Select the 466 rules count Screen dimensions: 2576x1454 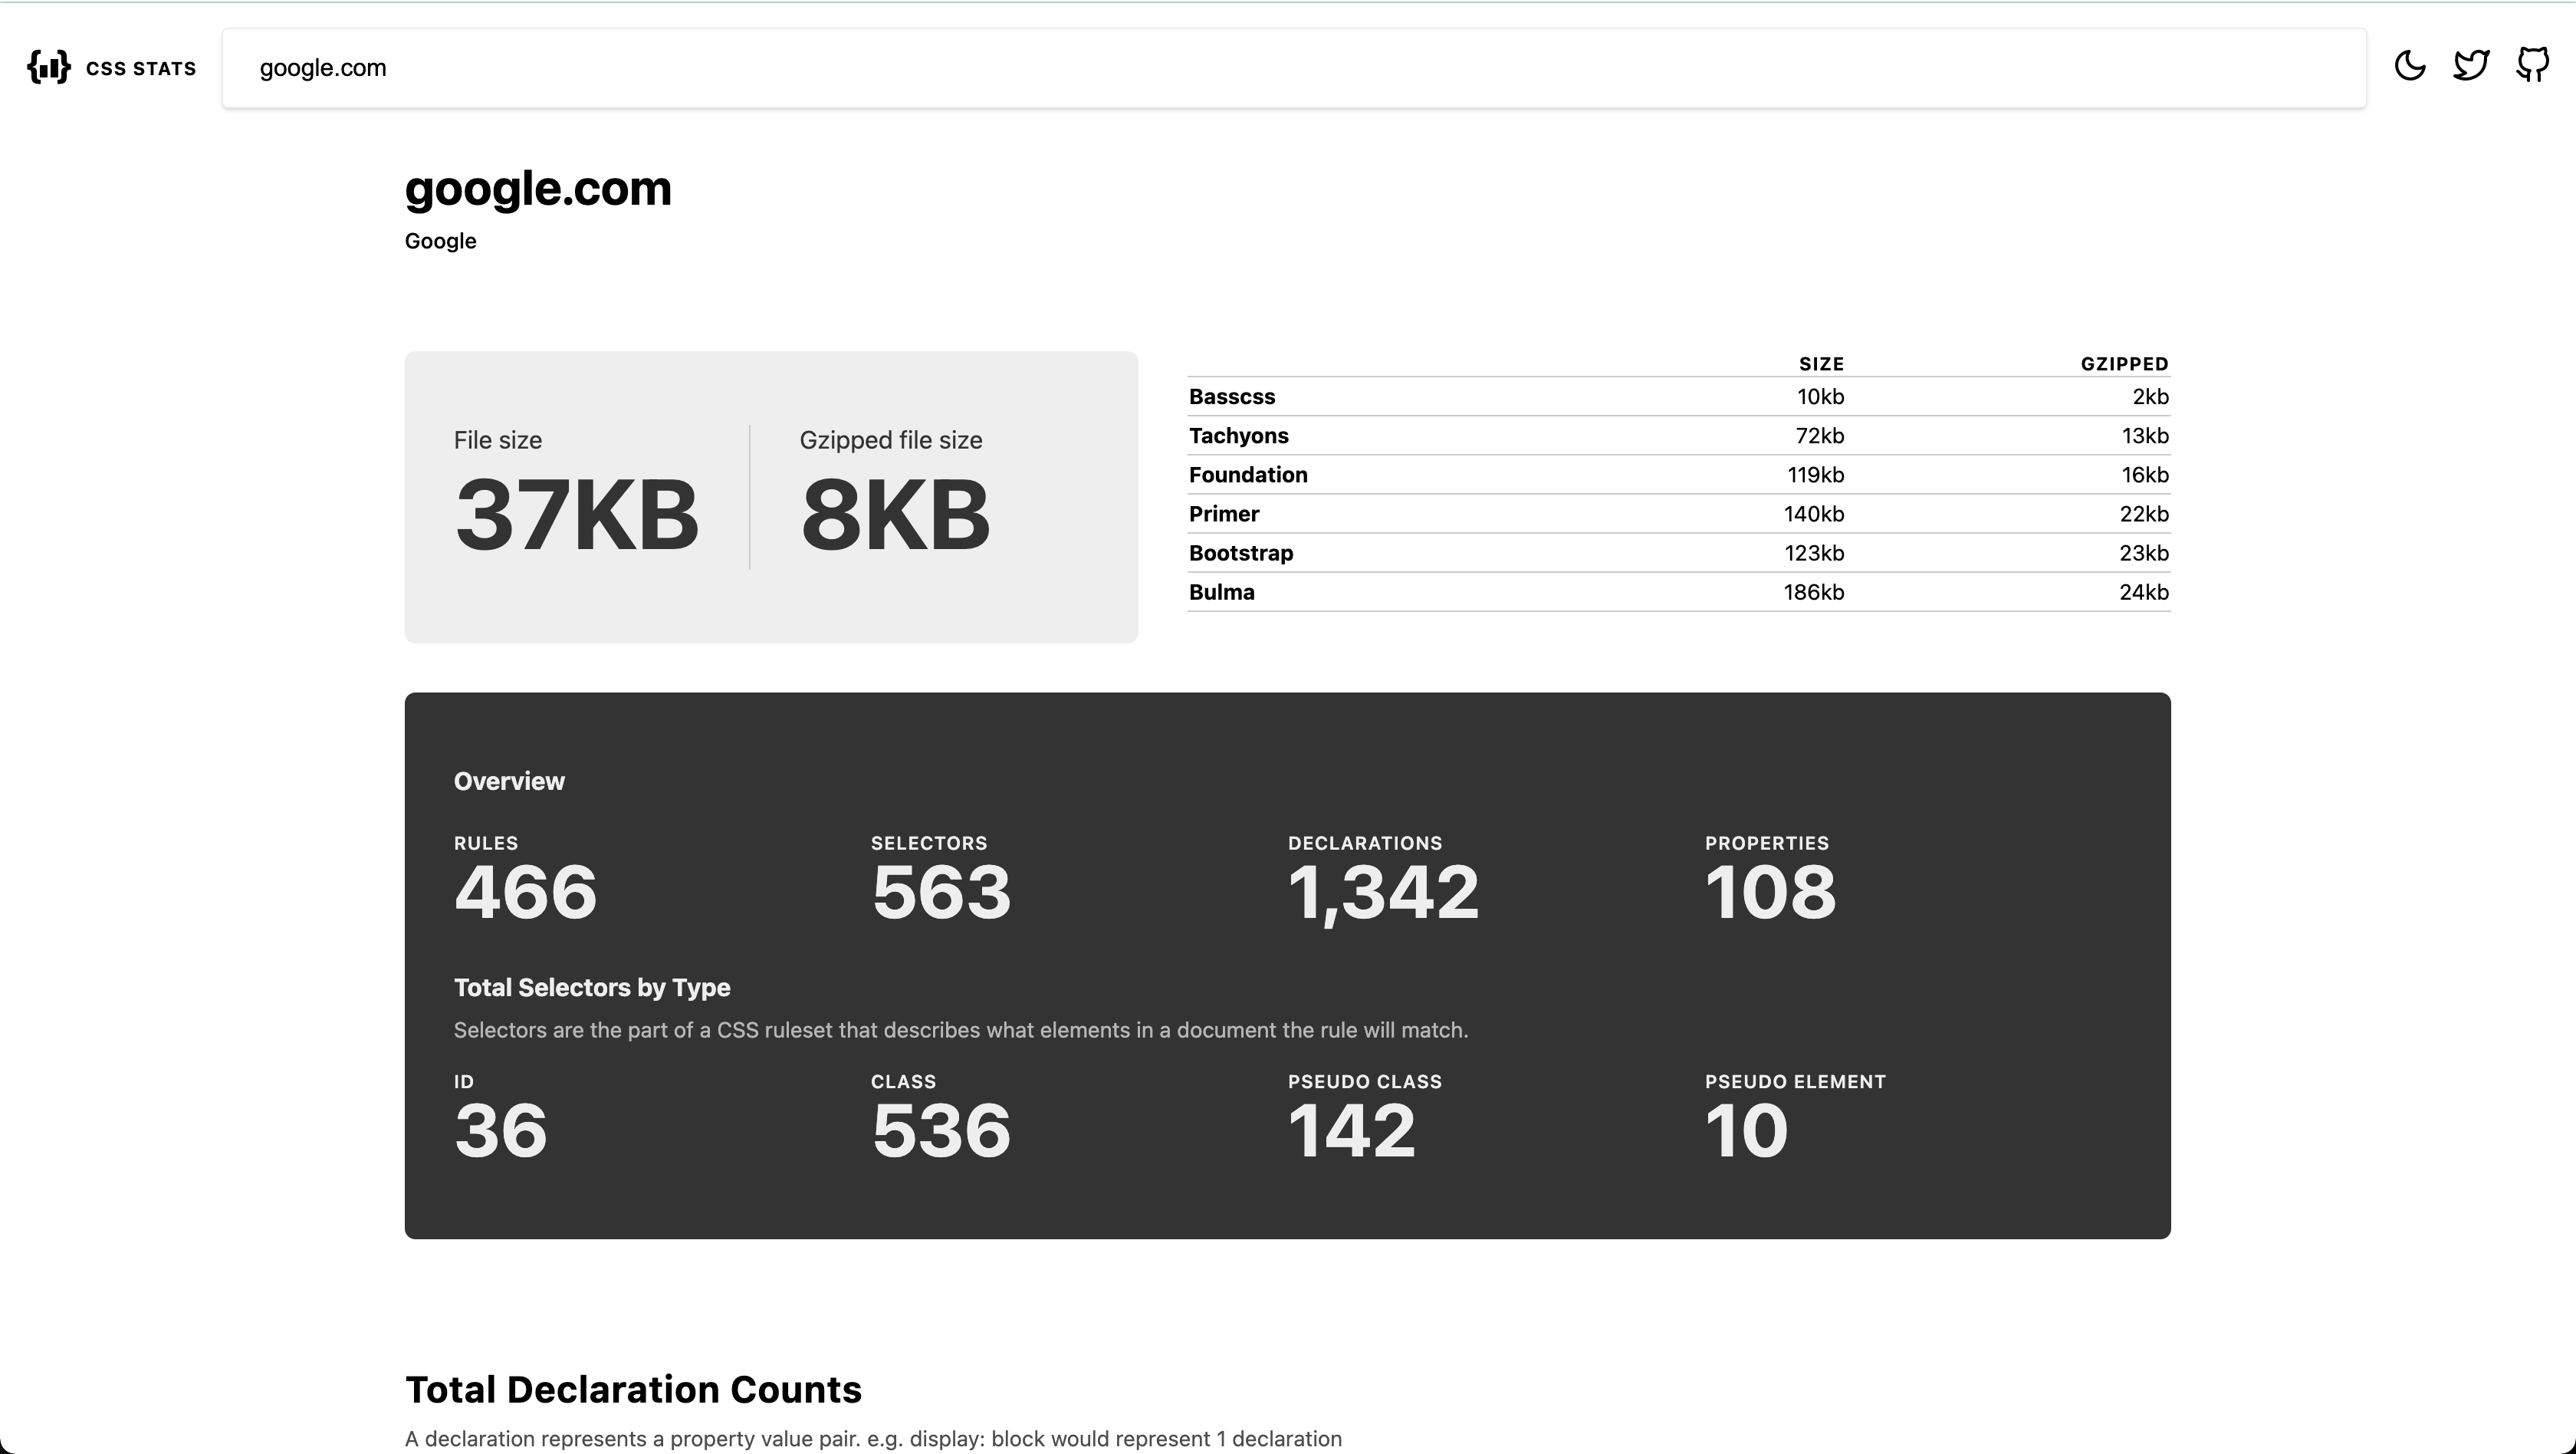(x=526, y=892)
